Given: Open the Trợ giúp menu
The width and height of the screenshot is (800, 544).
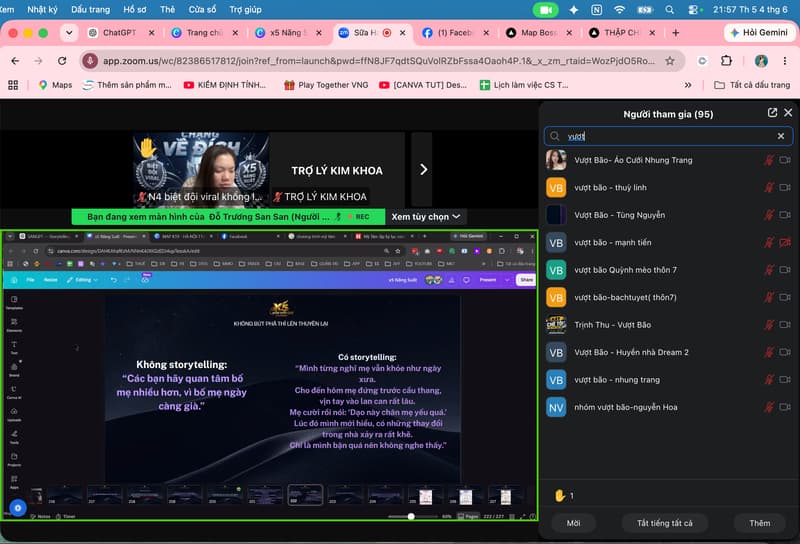Looking at the screenshot, I should 245,9.
